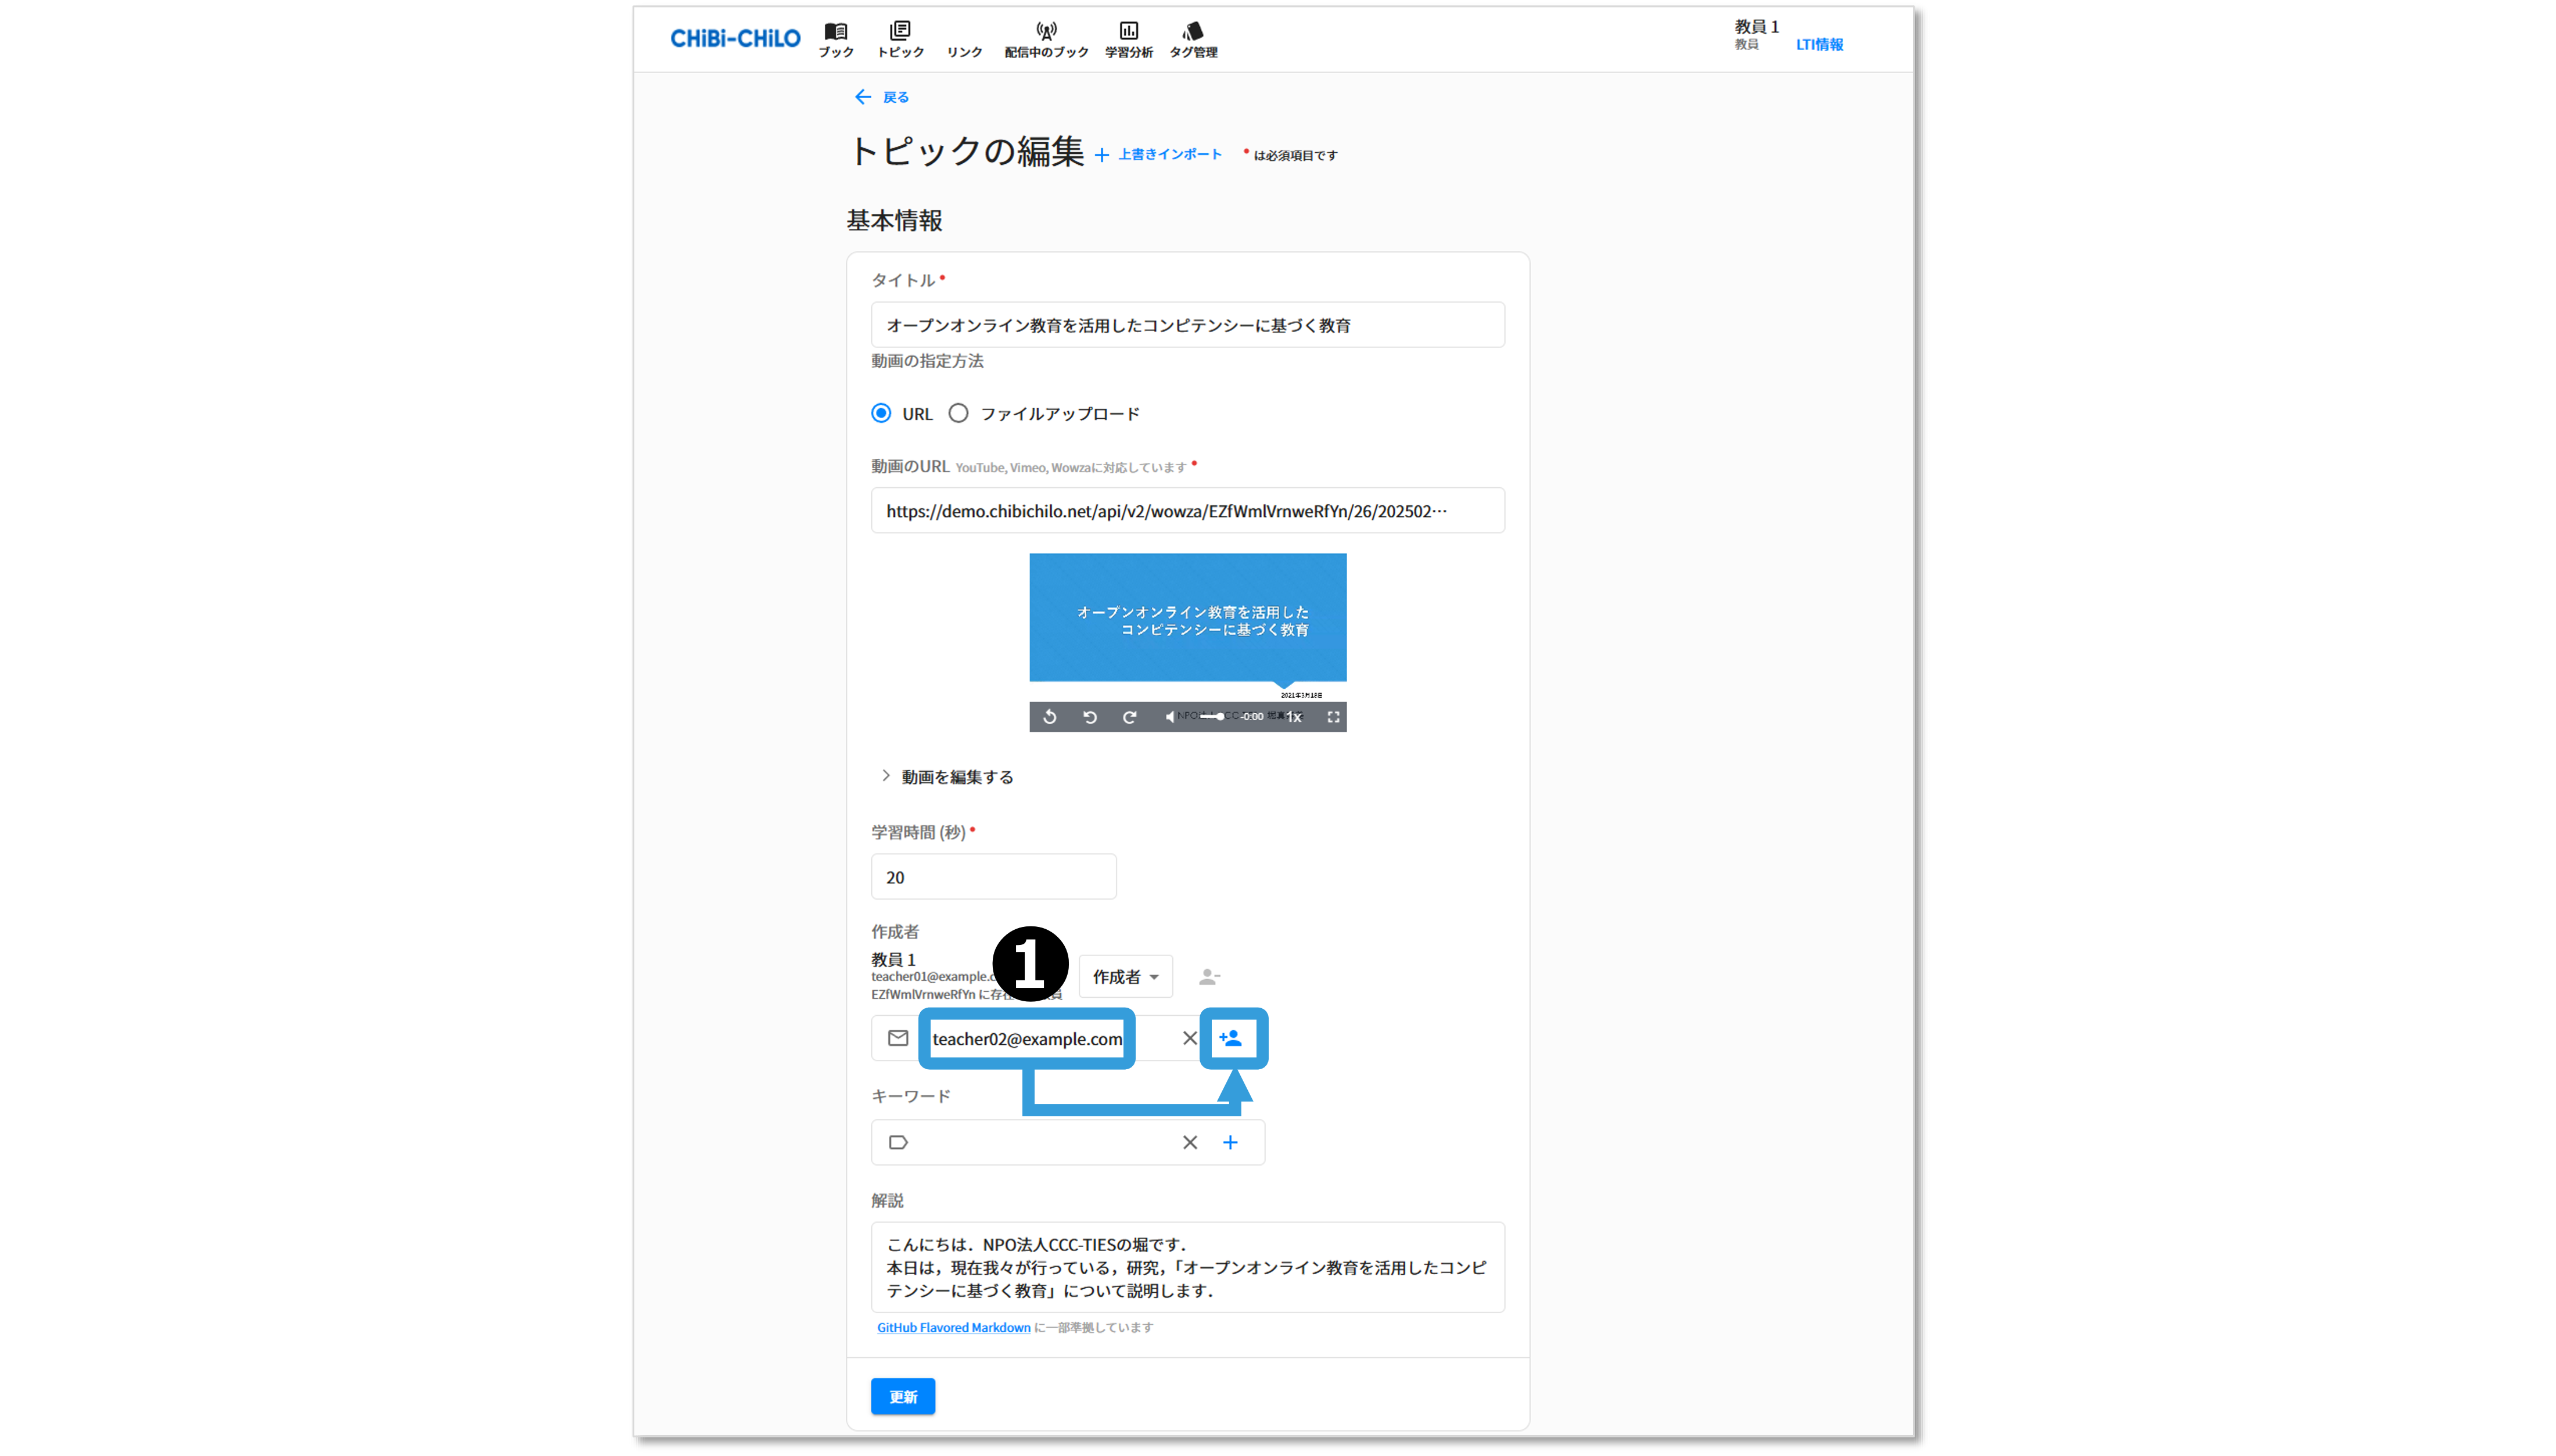
Task: Select the URL radio button
Action: point(881,413)
